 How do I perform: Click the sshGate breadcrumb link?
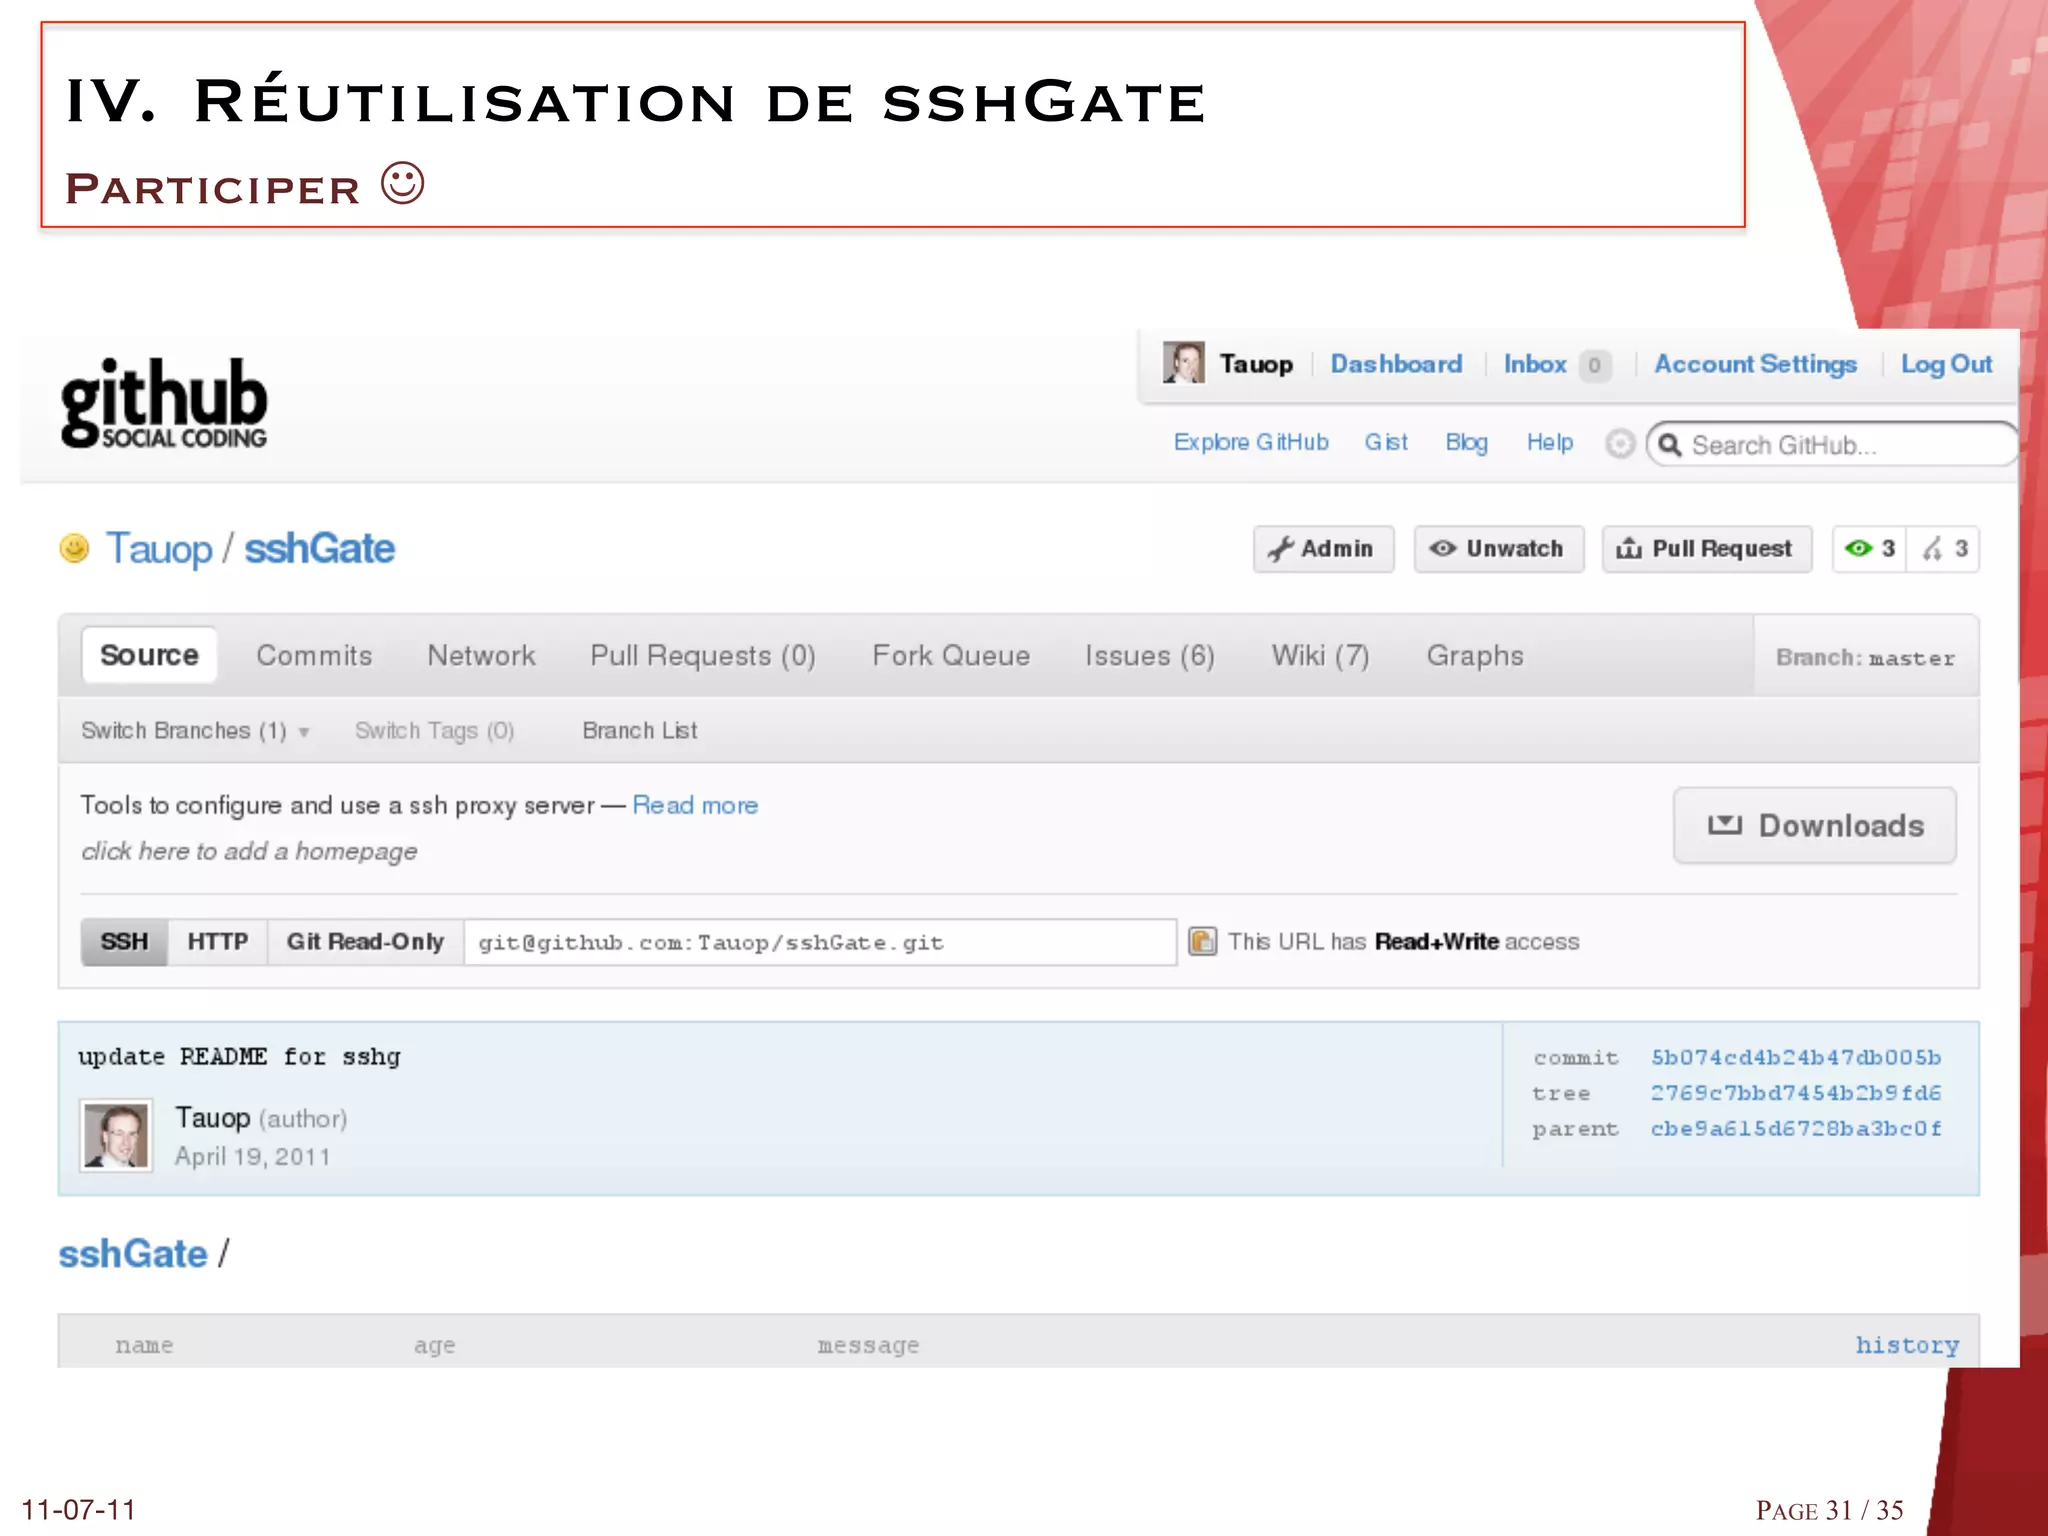coord(133,1254)
